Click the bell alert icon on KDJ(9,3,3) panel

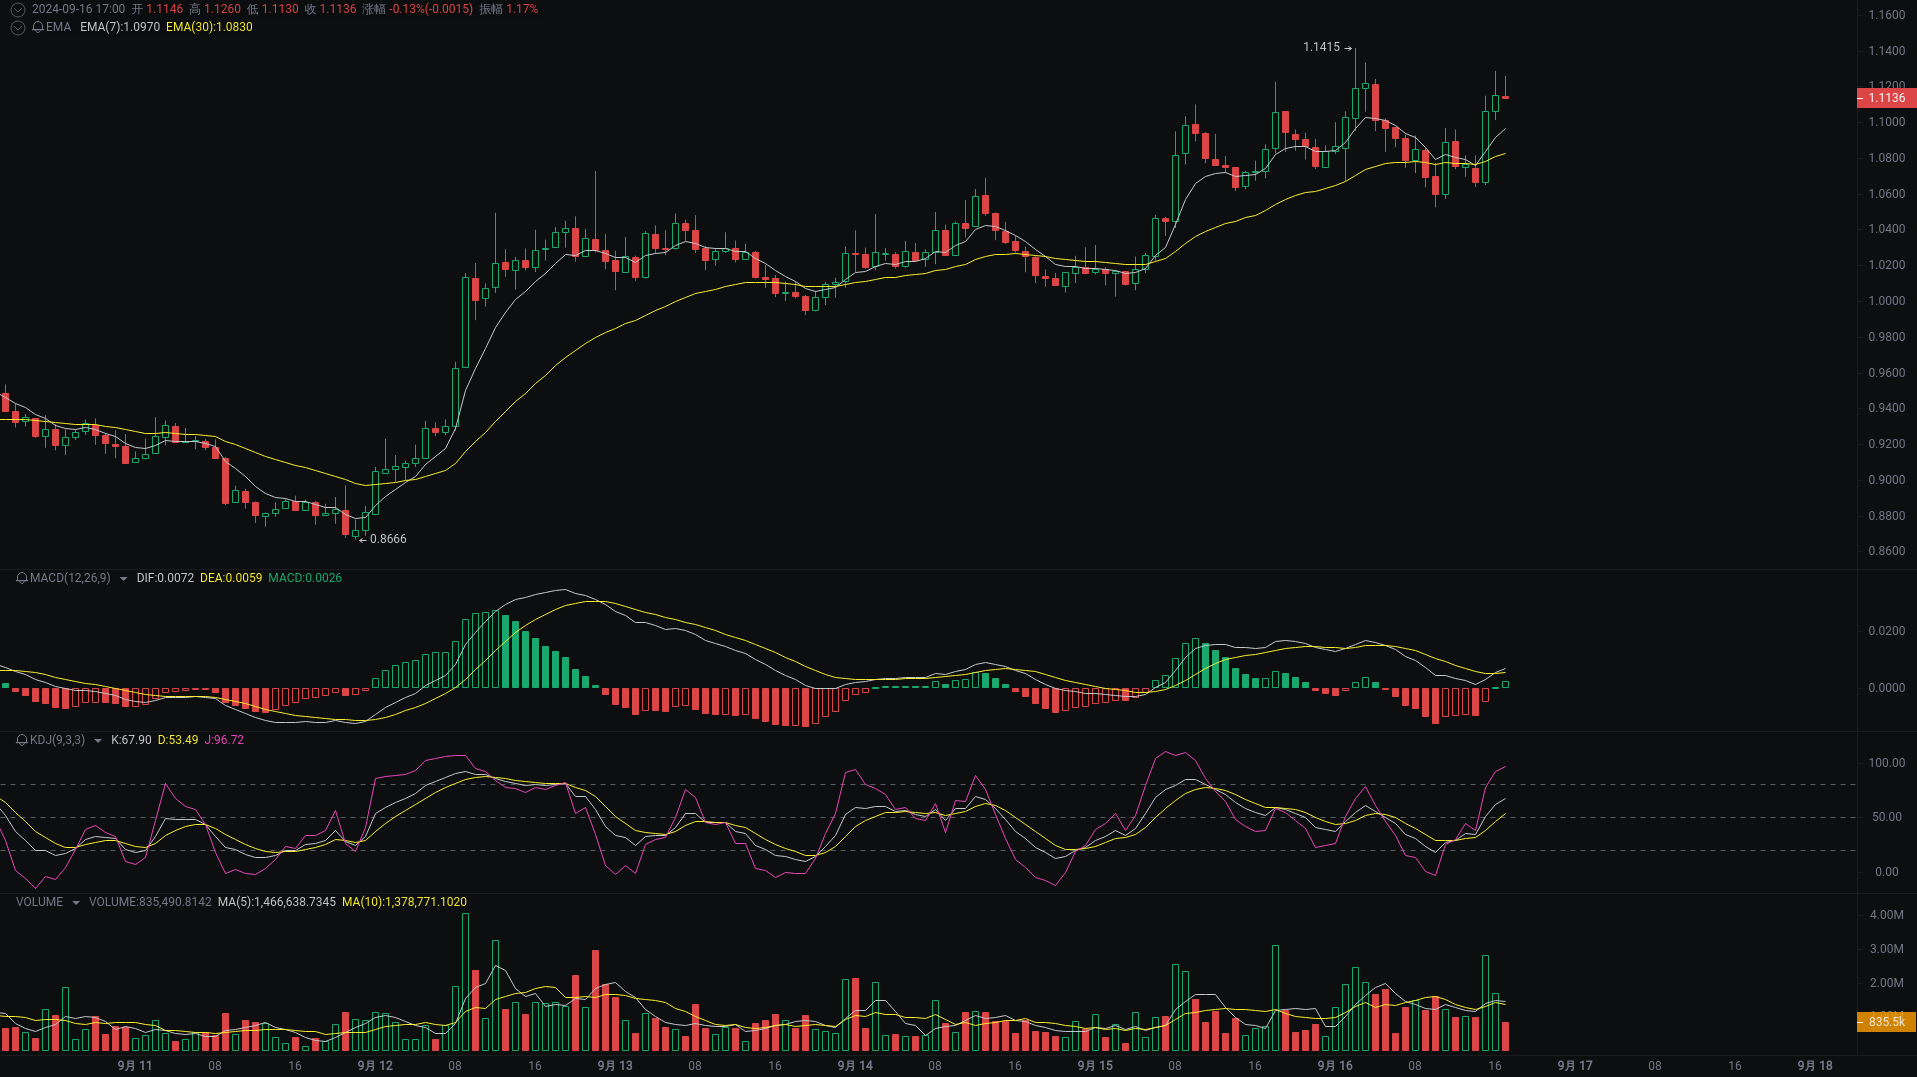click(x=20, y=740)
